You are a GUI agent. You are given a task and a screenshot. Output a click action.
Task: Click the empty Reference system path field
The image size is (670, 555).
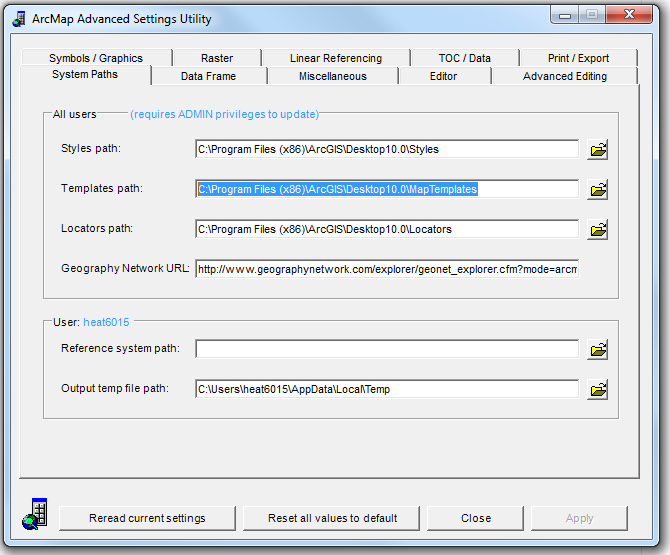tap(387, 349)
